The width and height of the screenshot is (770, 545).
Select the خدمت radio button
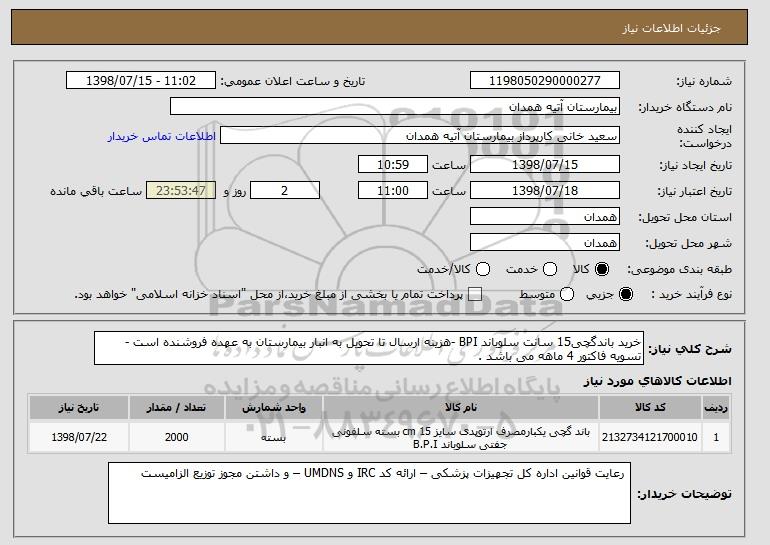coord(550,269)
